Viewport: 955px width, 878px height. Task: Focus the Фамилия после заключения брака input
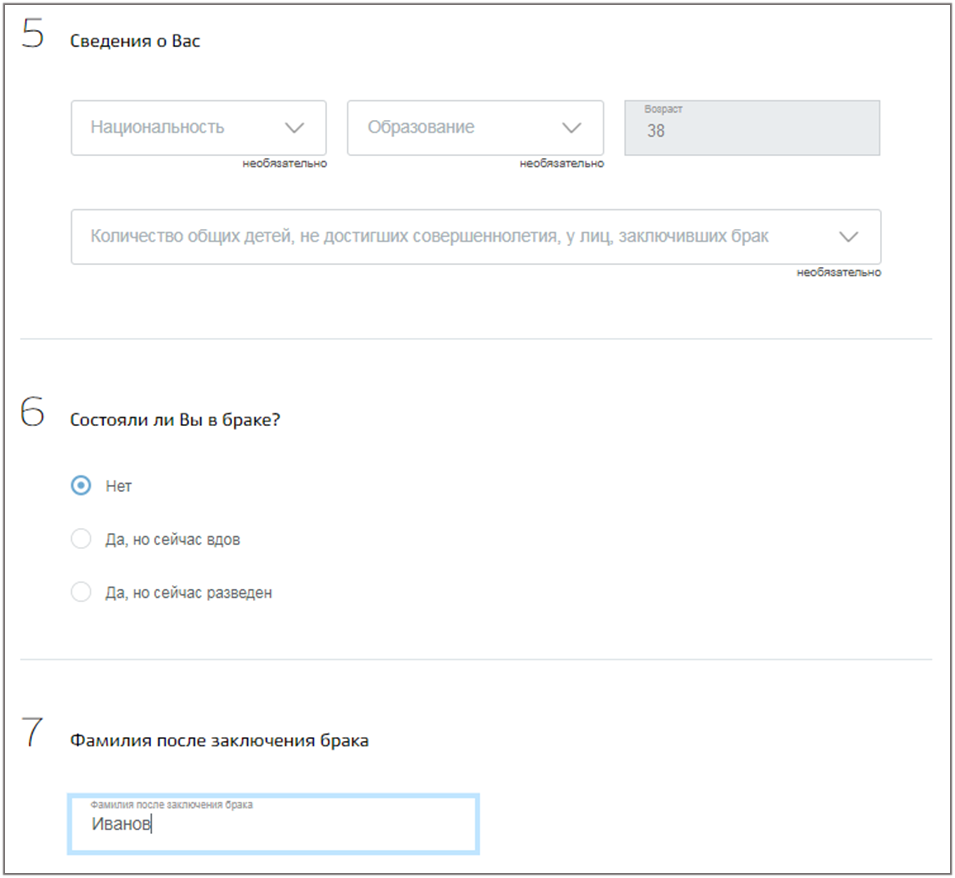tap(273, 824)
